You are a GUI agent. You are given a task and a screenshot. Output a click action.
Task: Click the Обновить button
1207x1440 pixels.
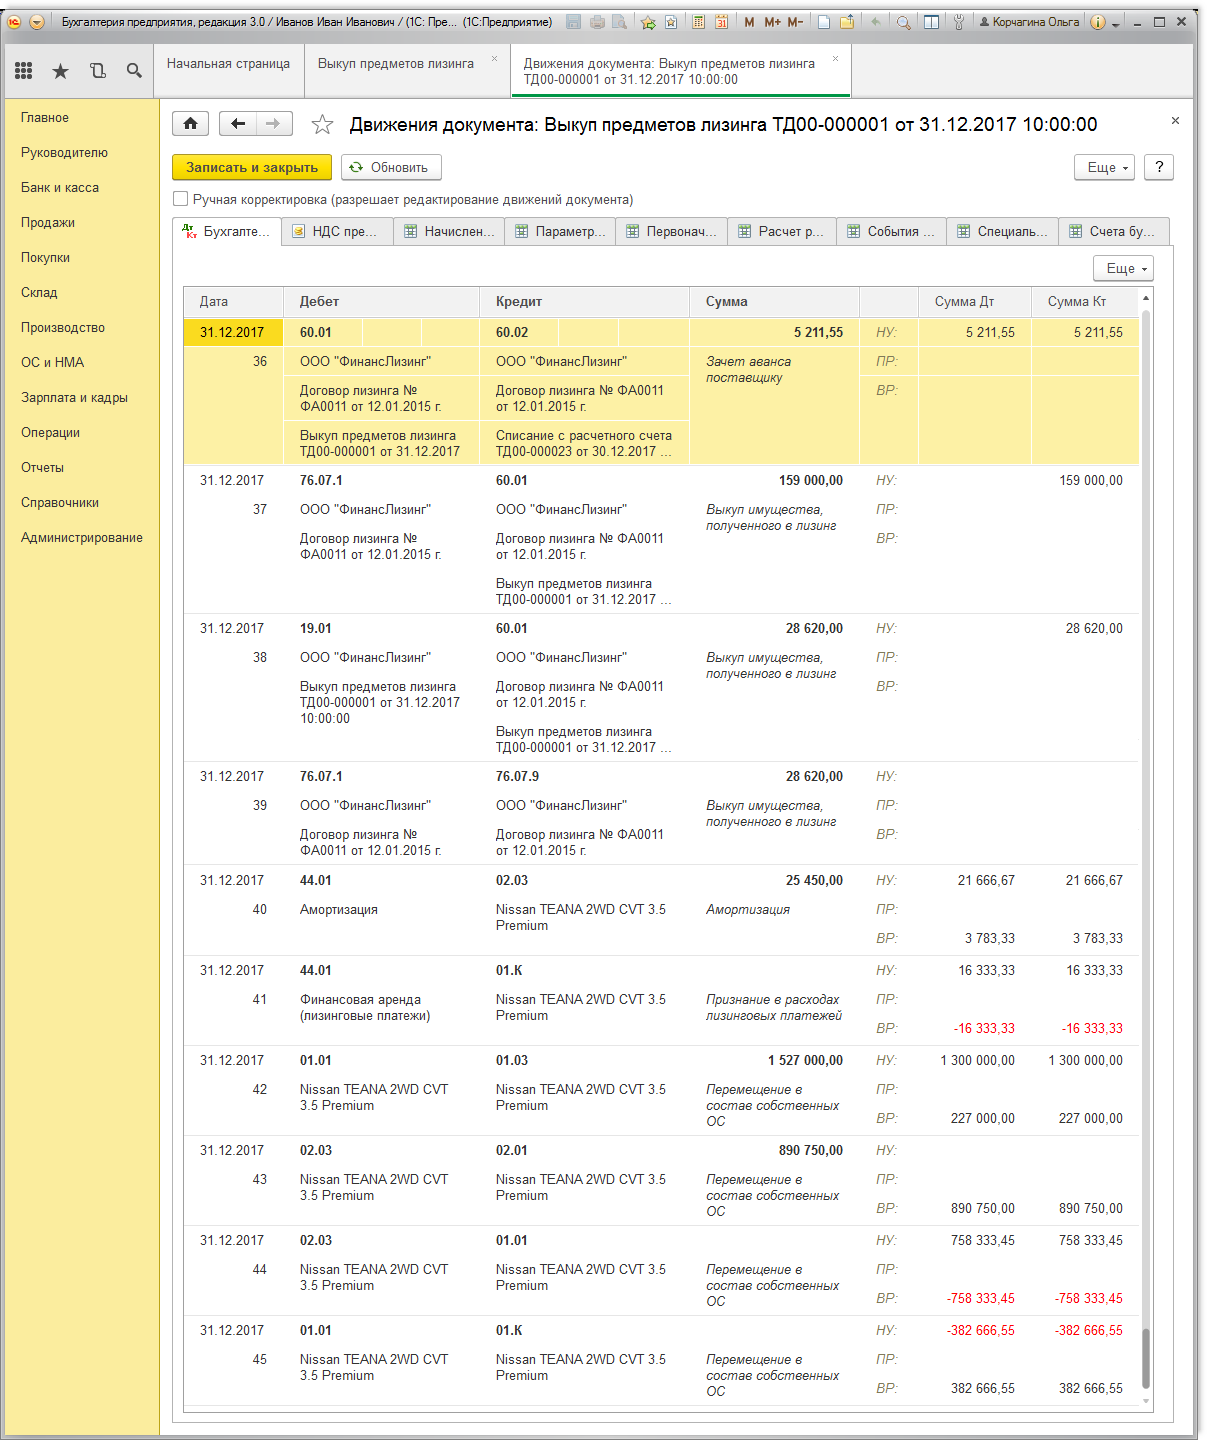(x=391, y=167)
